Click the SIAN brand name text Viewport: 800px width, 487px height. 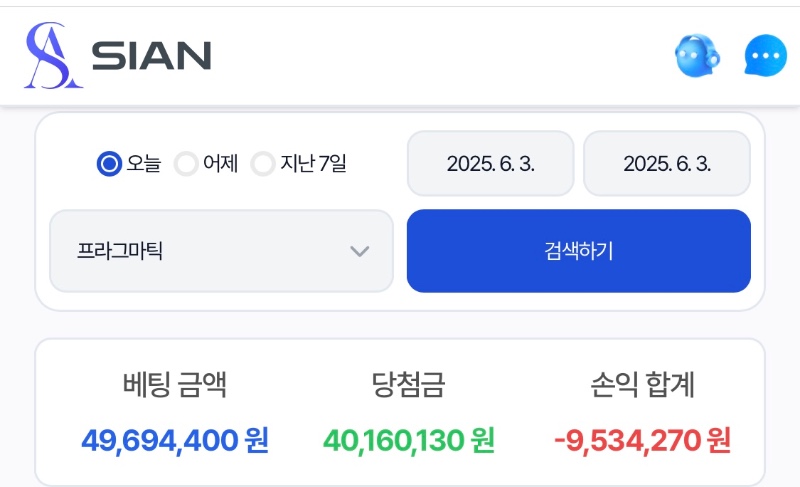(x=151, y=56)
